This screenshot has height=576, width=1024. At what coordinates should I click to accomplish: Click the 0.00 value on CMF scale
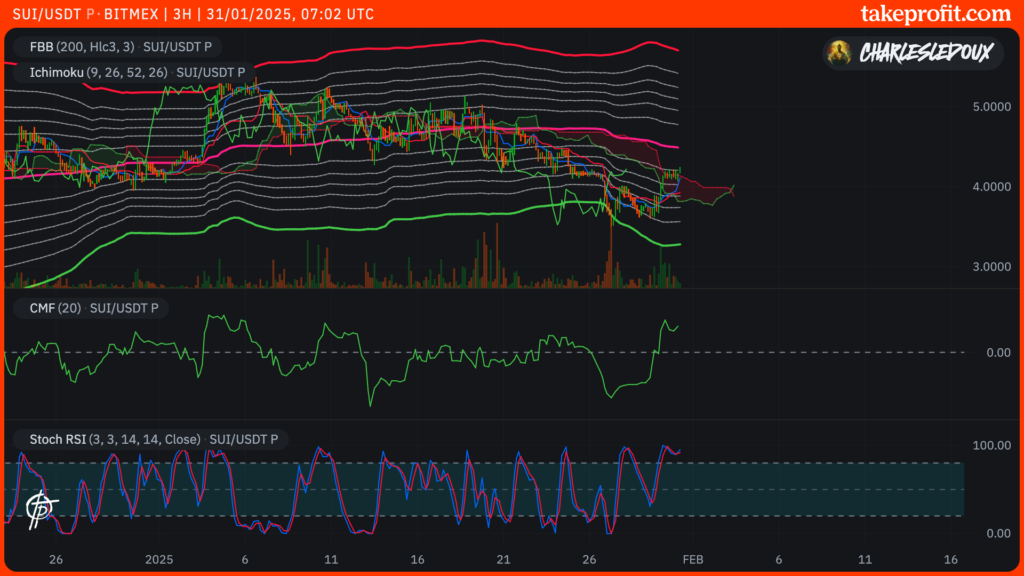(x=1001, y=352)
